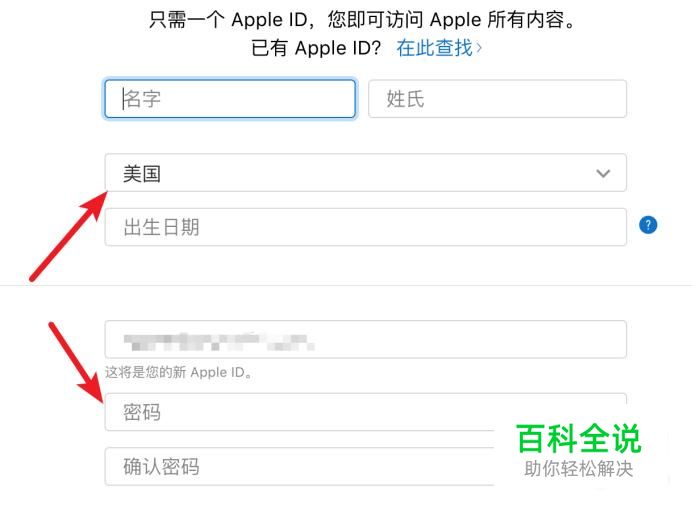Click the chevron arrow in country selector
The image size is (692, 513).
(x=603, y=173)
